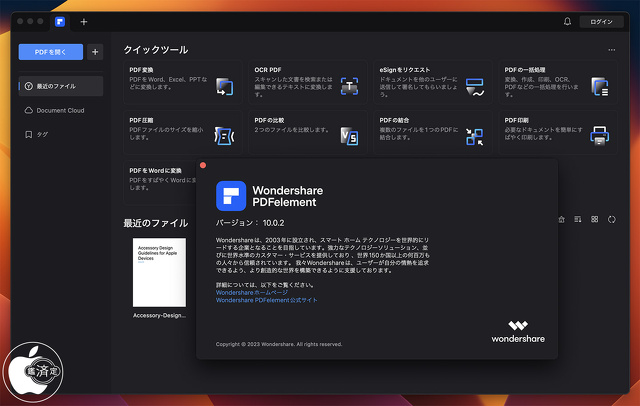This screenshot has height=406, width=640.
Task: Click the PDF batch process icon
Action: pos(600,87)
